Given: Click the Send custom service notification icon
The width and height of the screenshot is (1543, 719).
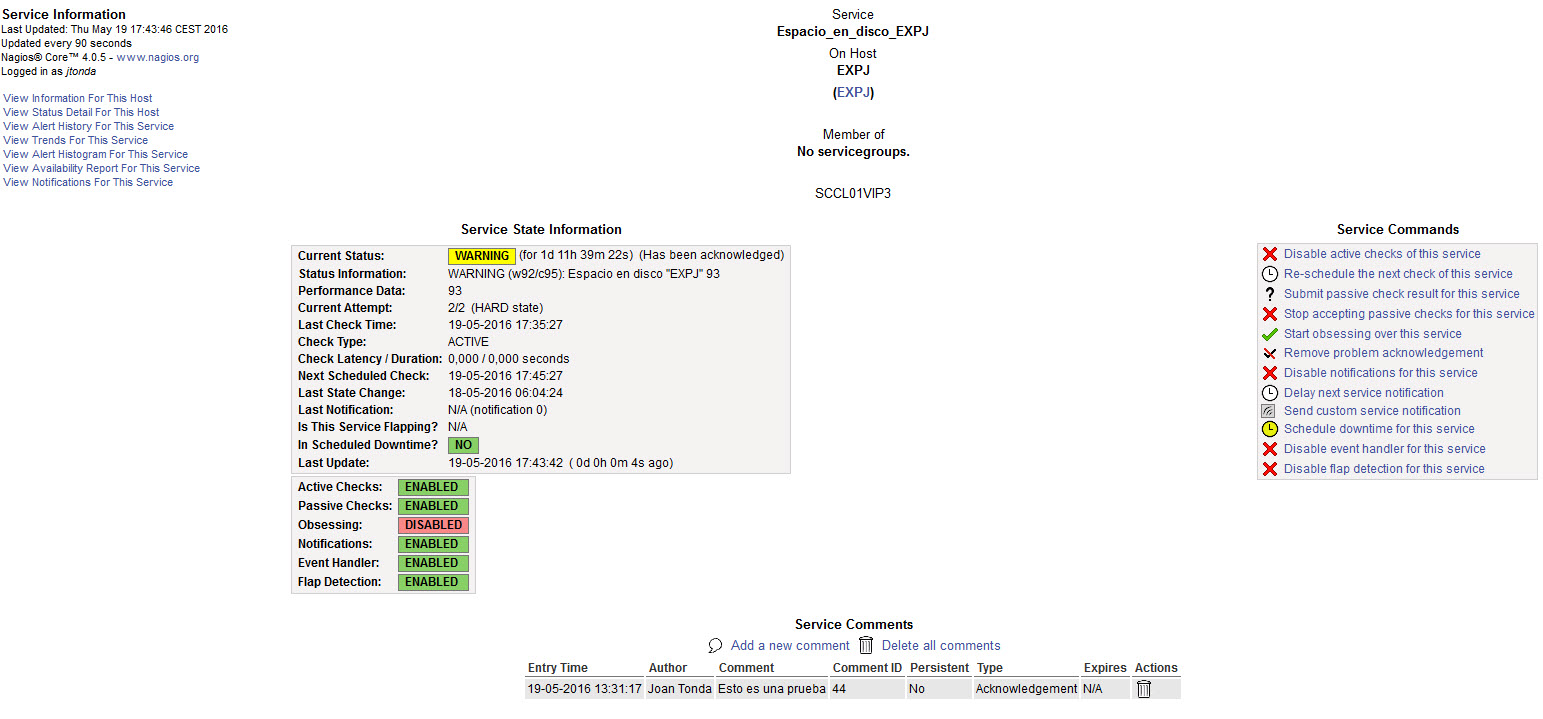Looking at the screenshot, I should 1269,411.
